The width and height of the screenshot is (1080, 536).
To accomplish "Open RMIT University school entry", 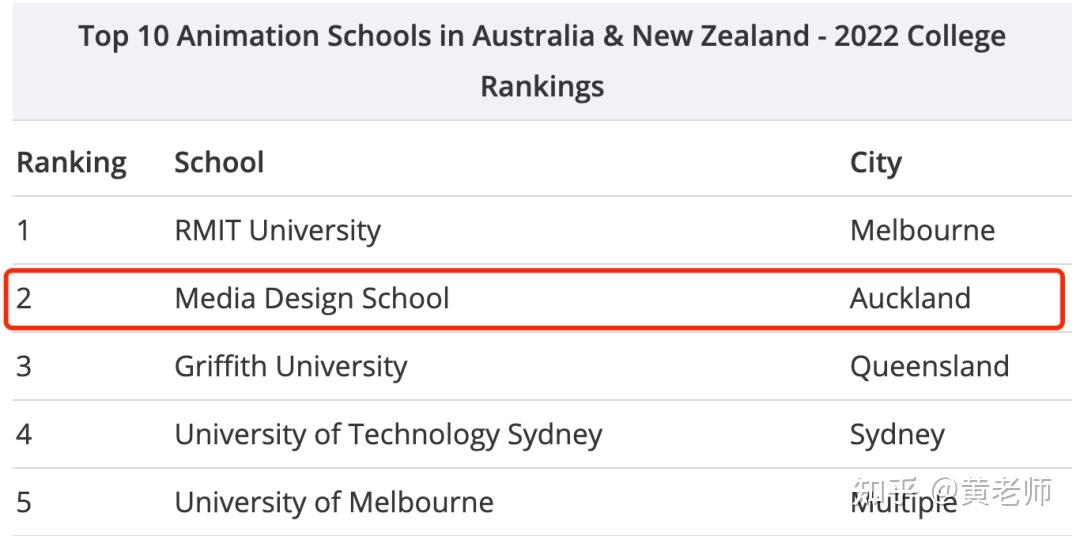I will click(278, 231).
